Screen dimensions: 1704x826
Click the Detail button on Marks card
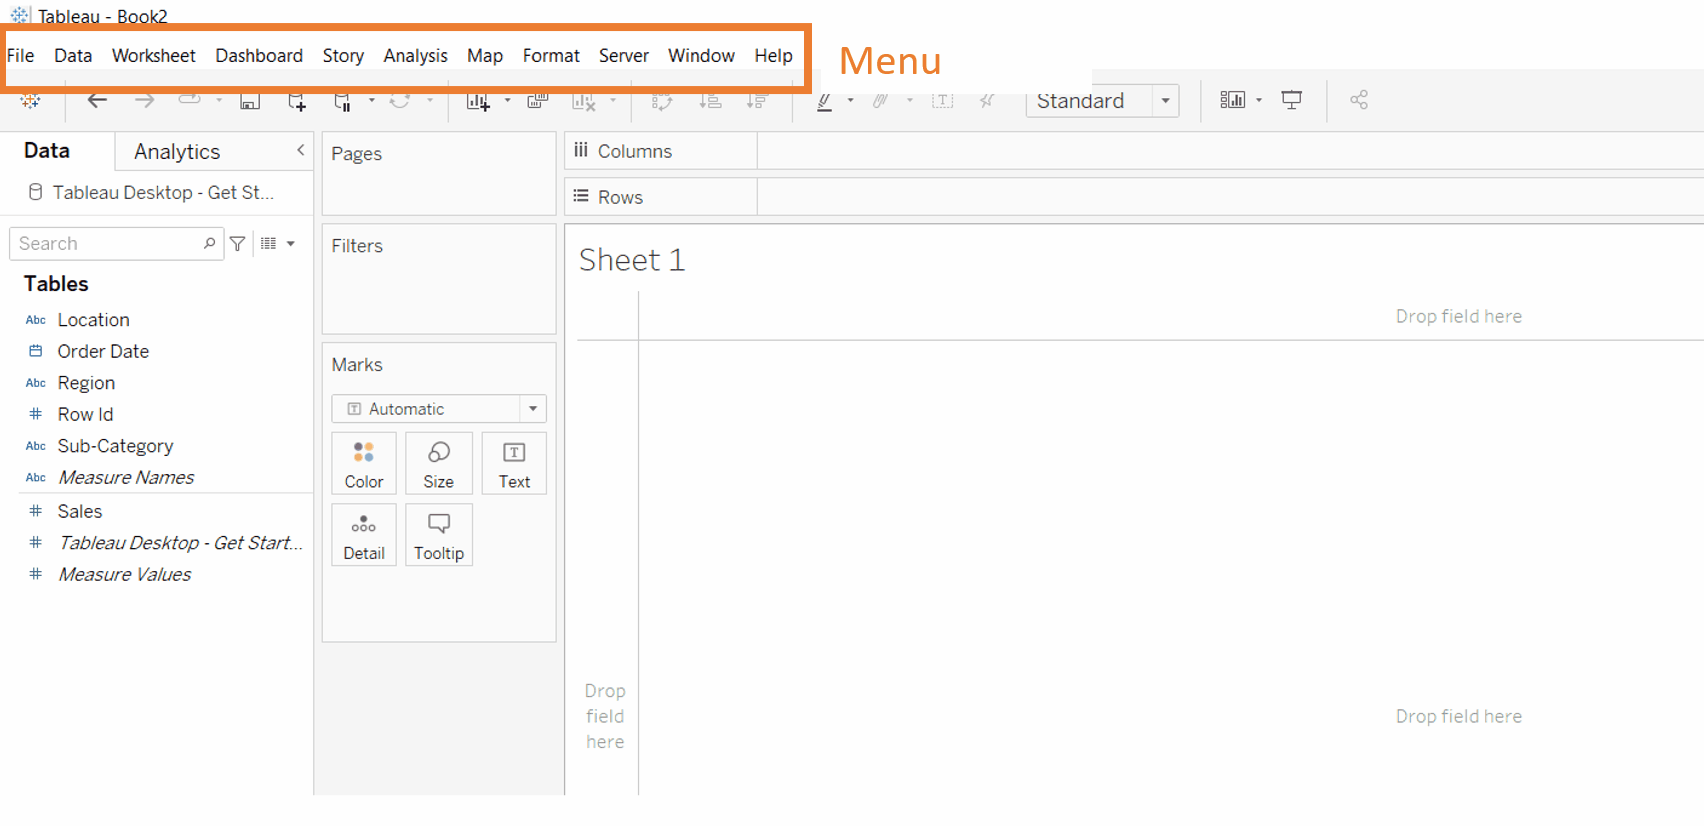(x=364, y=535)
